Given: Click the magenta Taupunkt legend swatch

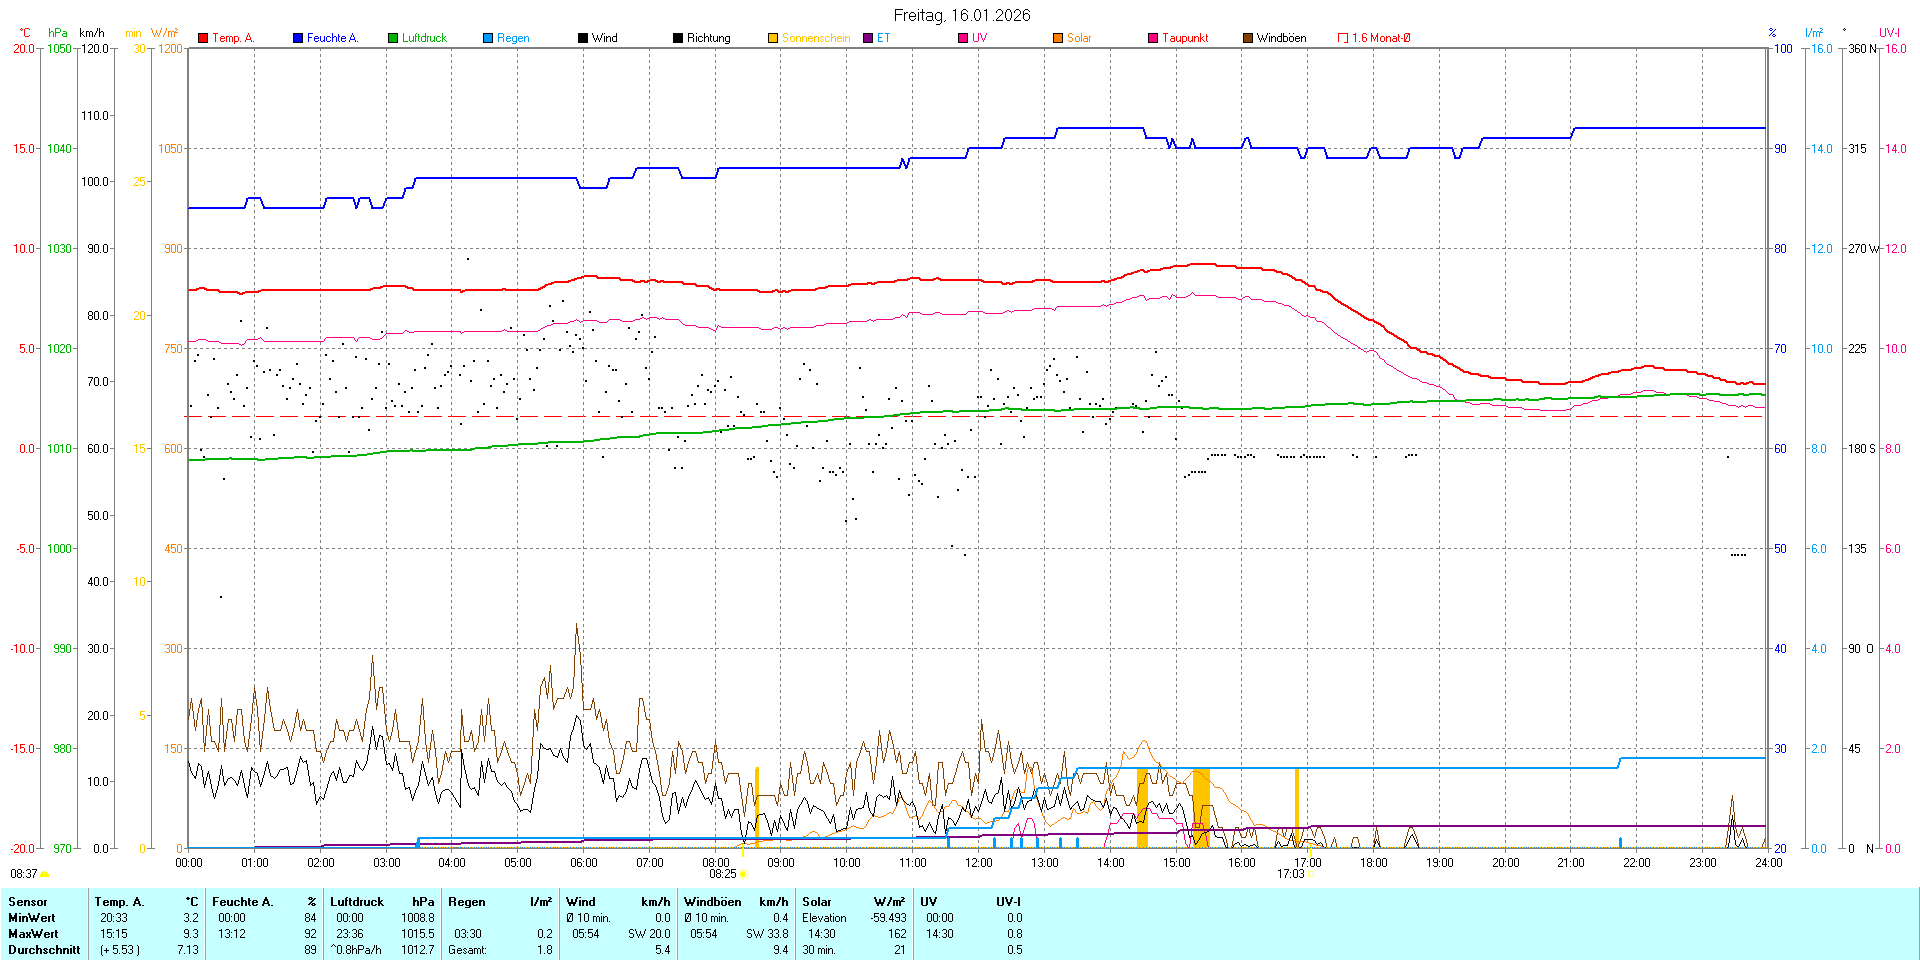Looking at the screenshot, I should pyautogui.click(x=1153, y=38).
